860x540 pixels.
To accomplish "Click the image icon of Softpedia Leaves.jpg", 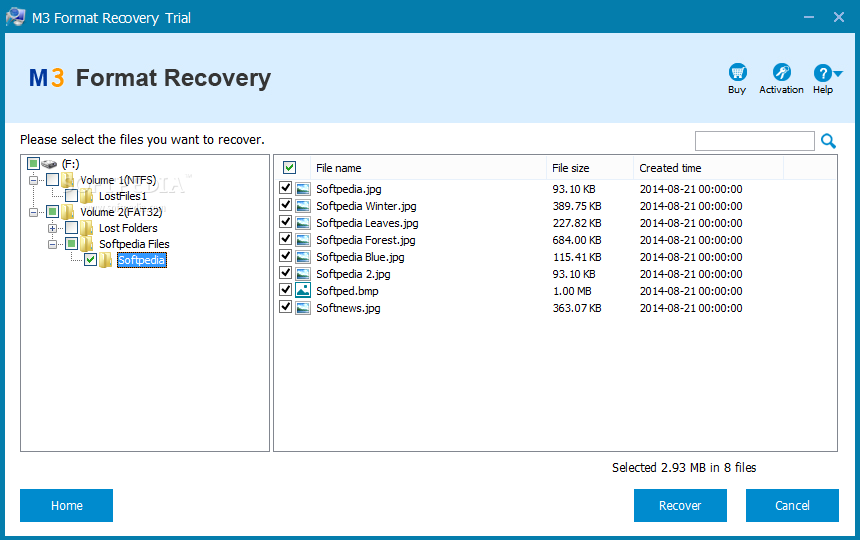I will click(303, 223).
